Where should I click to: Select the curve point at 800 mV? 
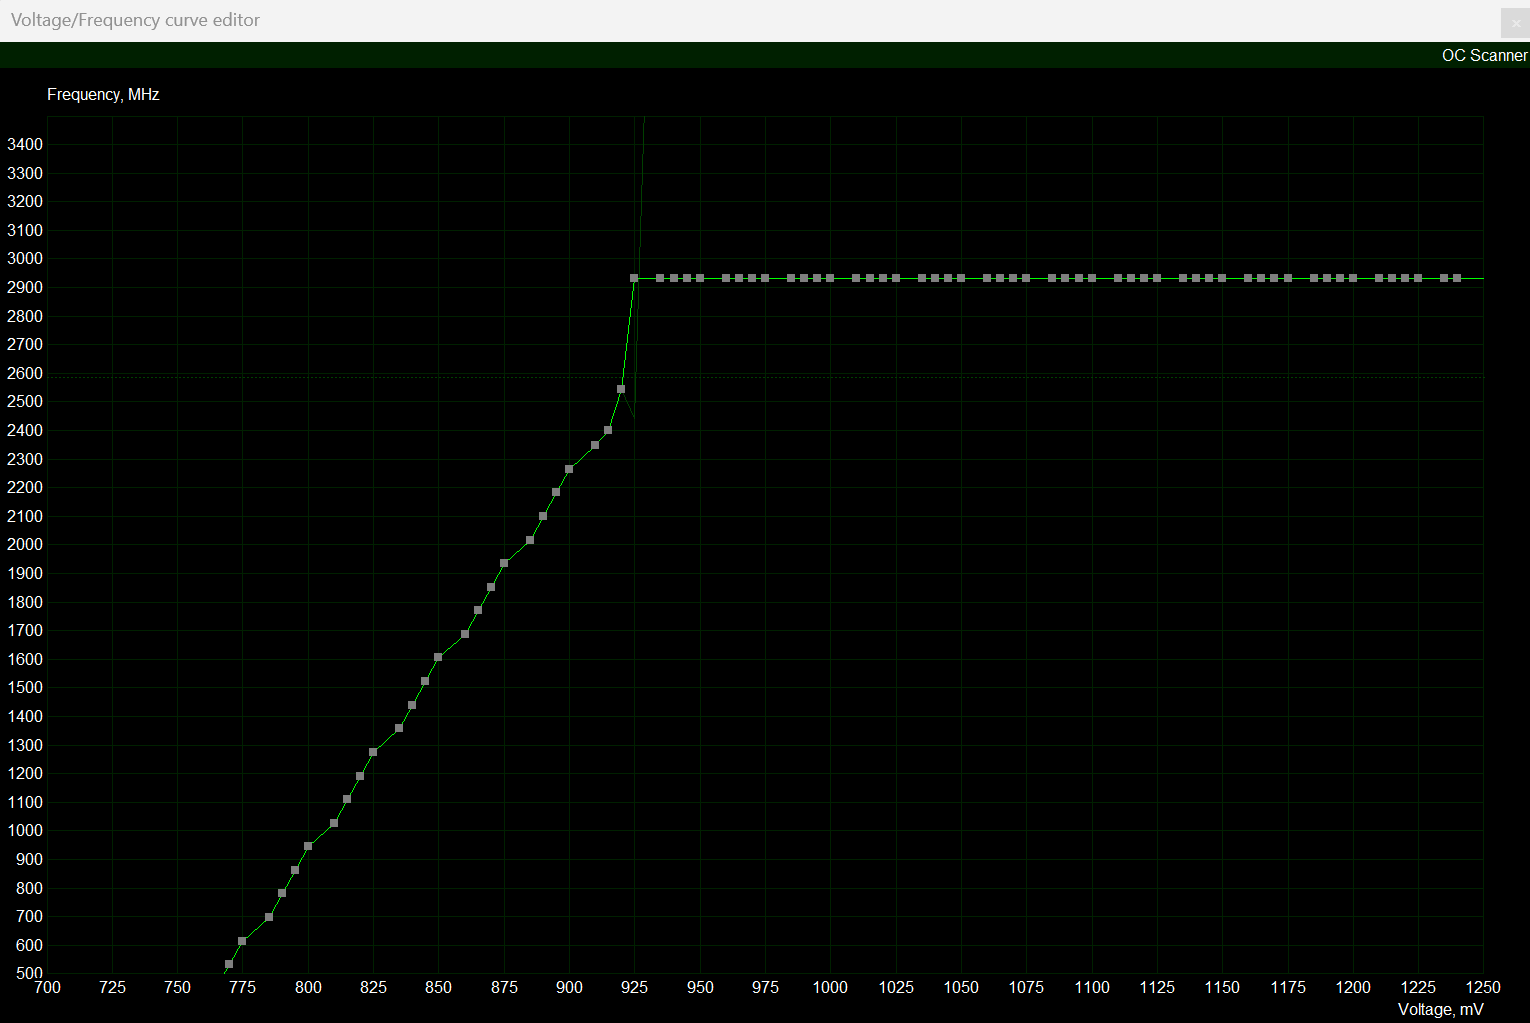(308, 847)
